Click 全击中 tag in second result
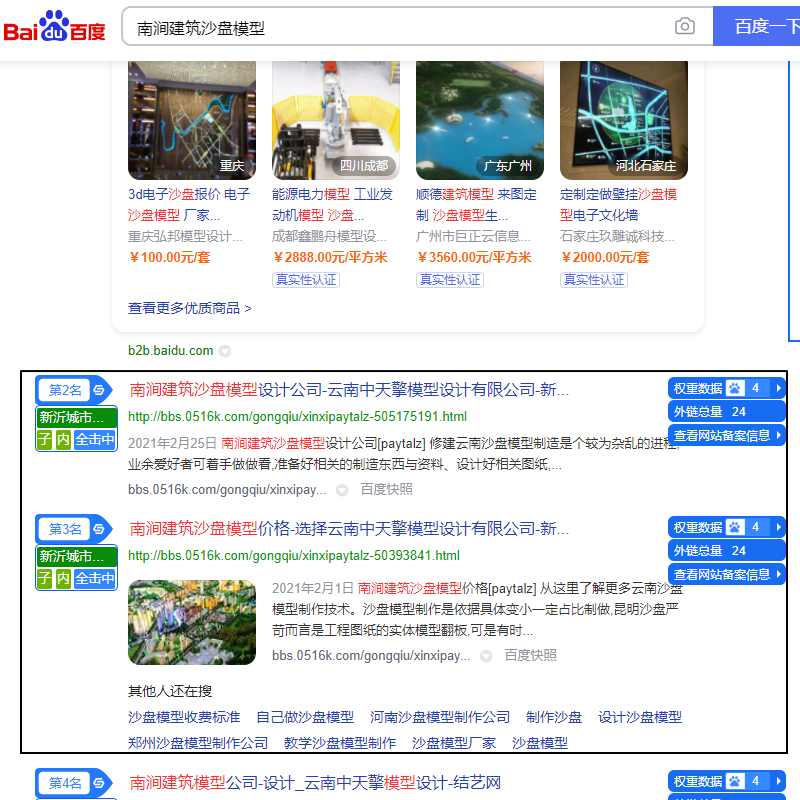Image resolution: width=800 pixels, height=800 pixels. (x=95, y=439)
